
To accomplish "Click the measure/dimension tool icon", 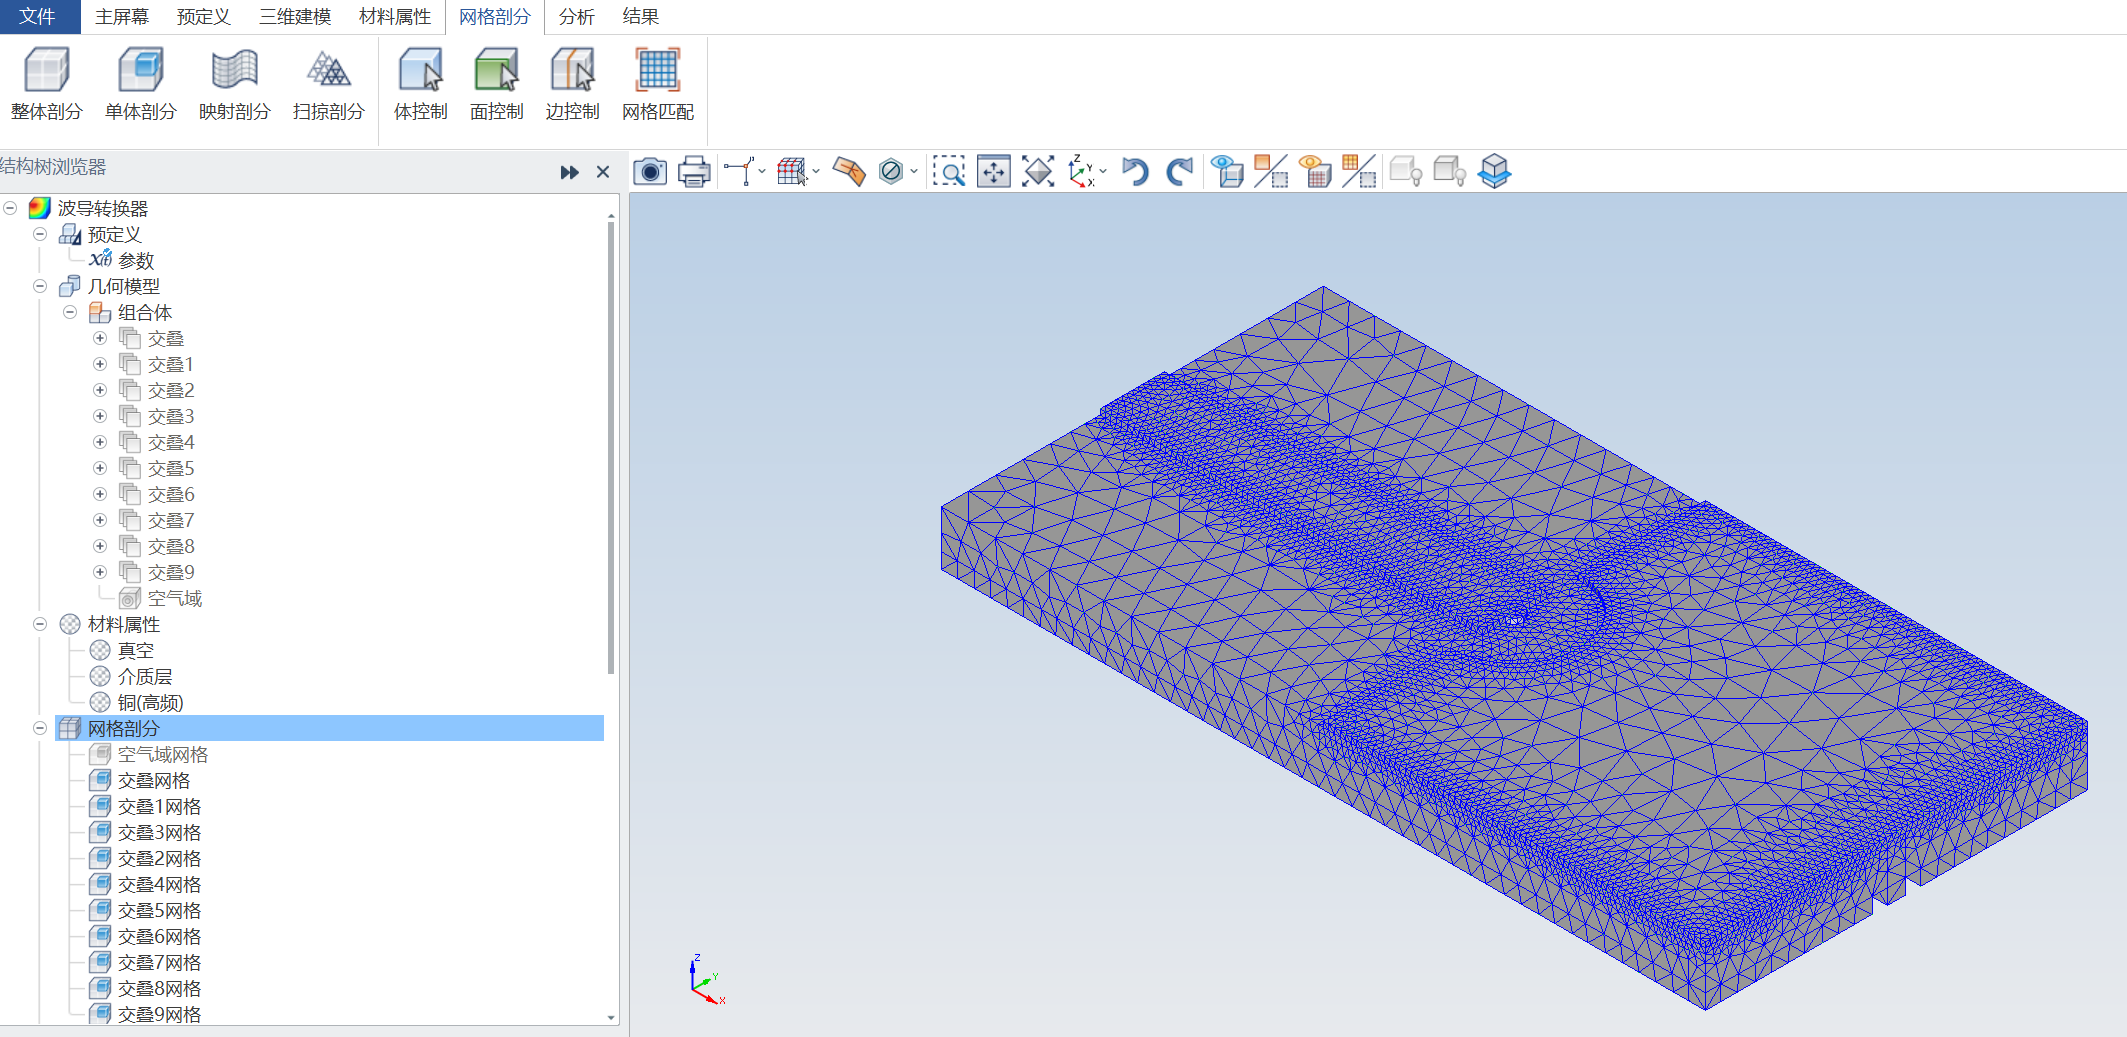I will click(739, 172).
